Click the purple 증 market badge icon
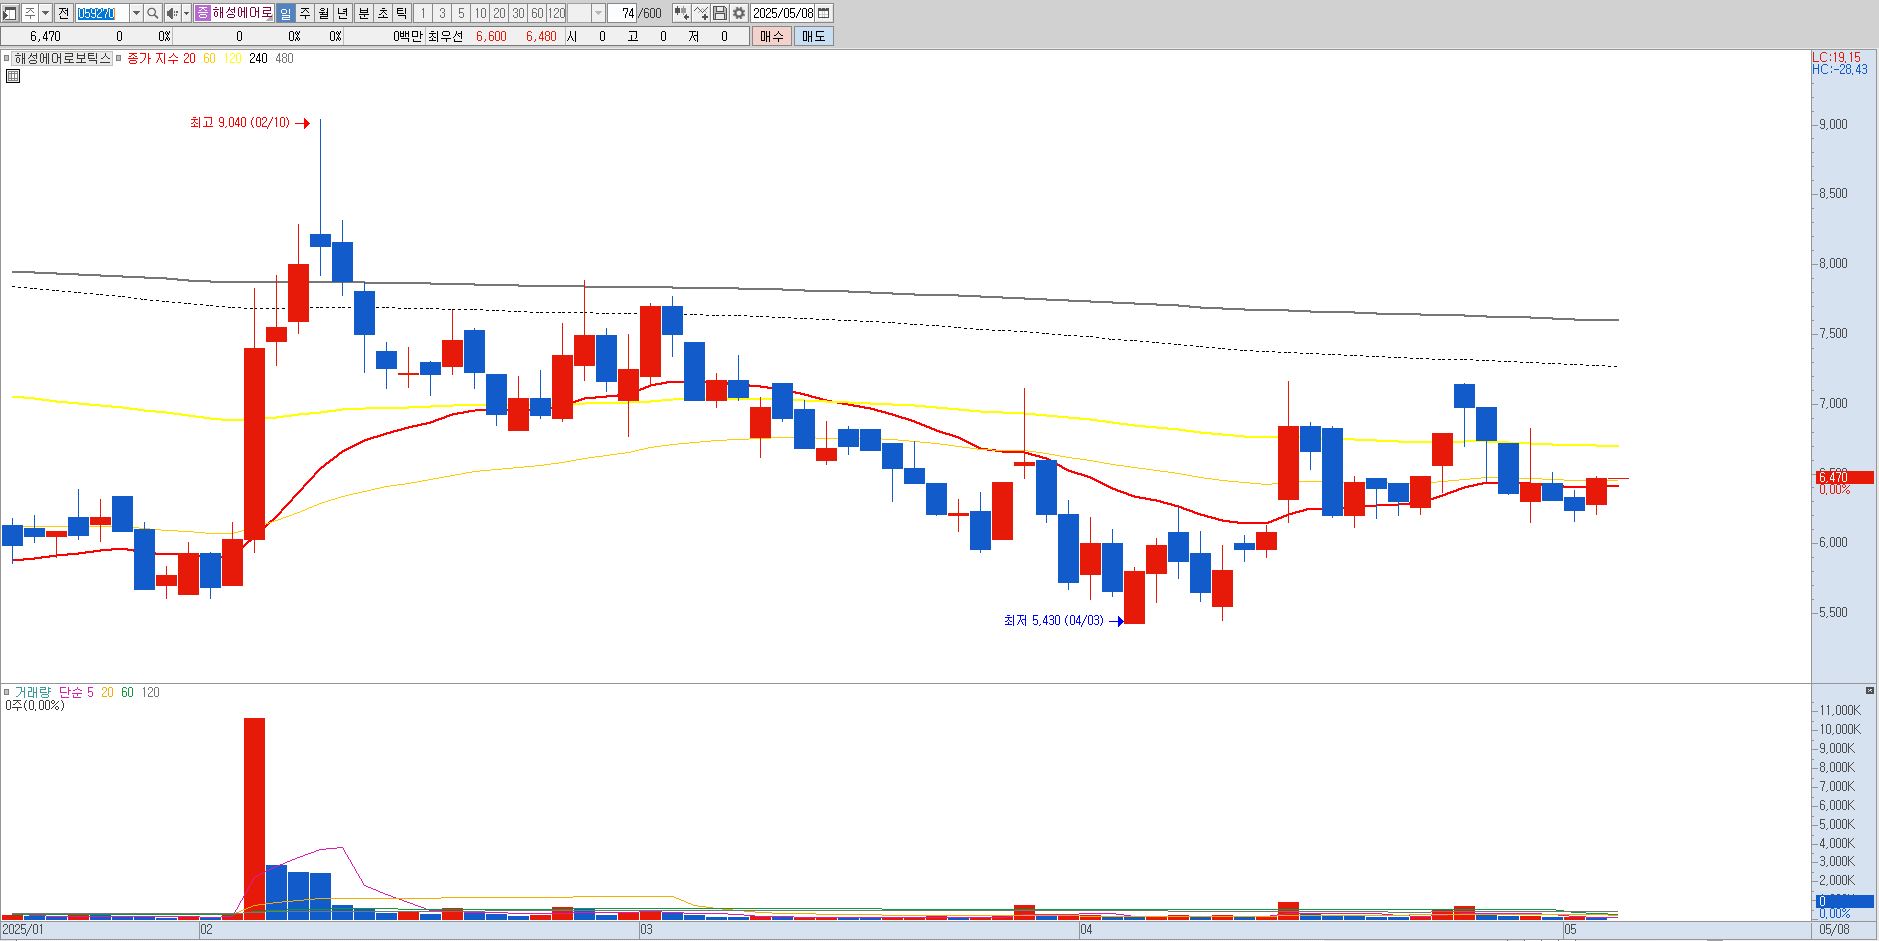This screenshot has width=1879, height=941. pyautogui.click(x=203, y=13)
